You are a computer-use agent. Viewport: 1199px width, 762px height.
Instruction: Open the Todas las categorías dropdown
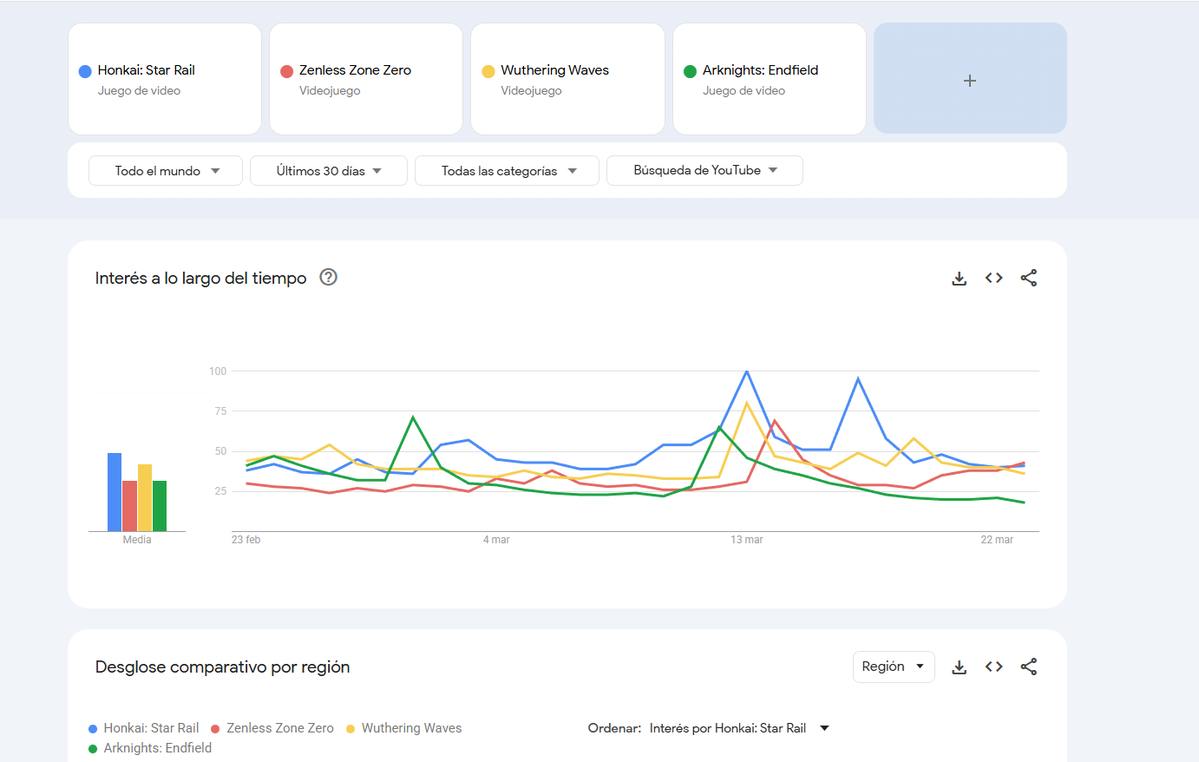click(507, 170)
